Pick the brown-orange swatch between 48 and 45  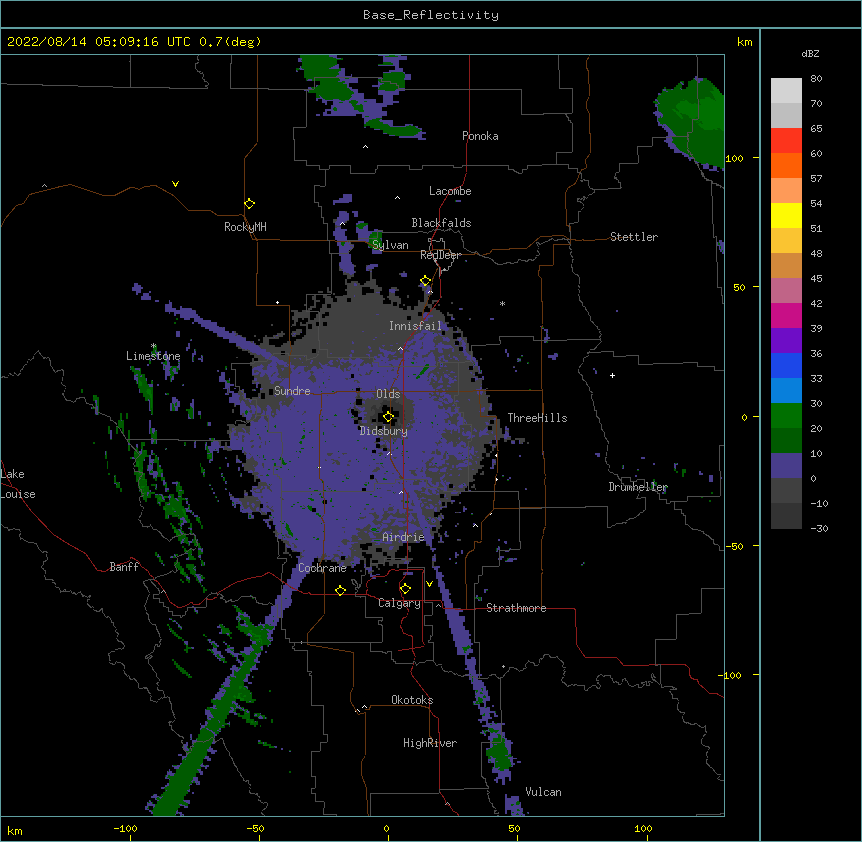coord(786,265)
